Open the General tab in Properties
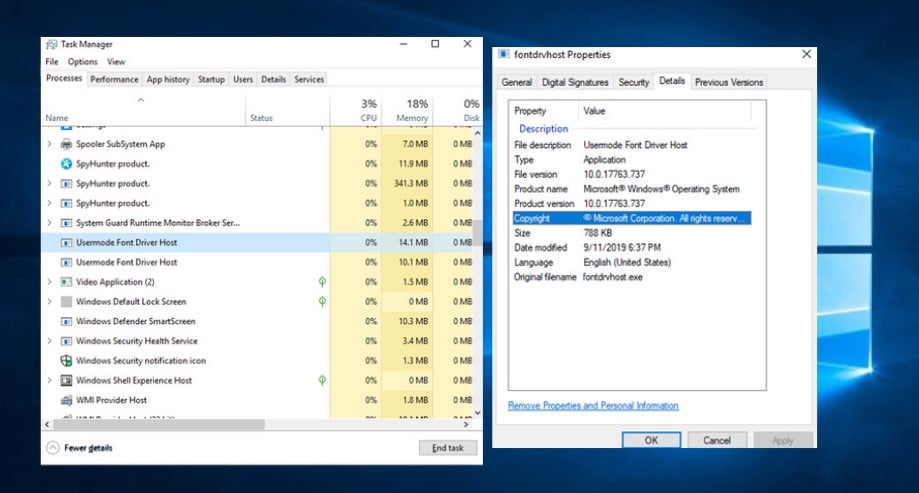Screen dimensions: 919x493 click(516, 82)
